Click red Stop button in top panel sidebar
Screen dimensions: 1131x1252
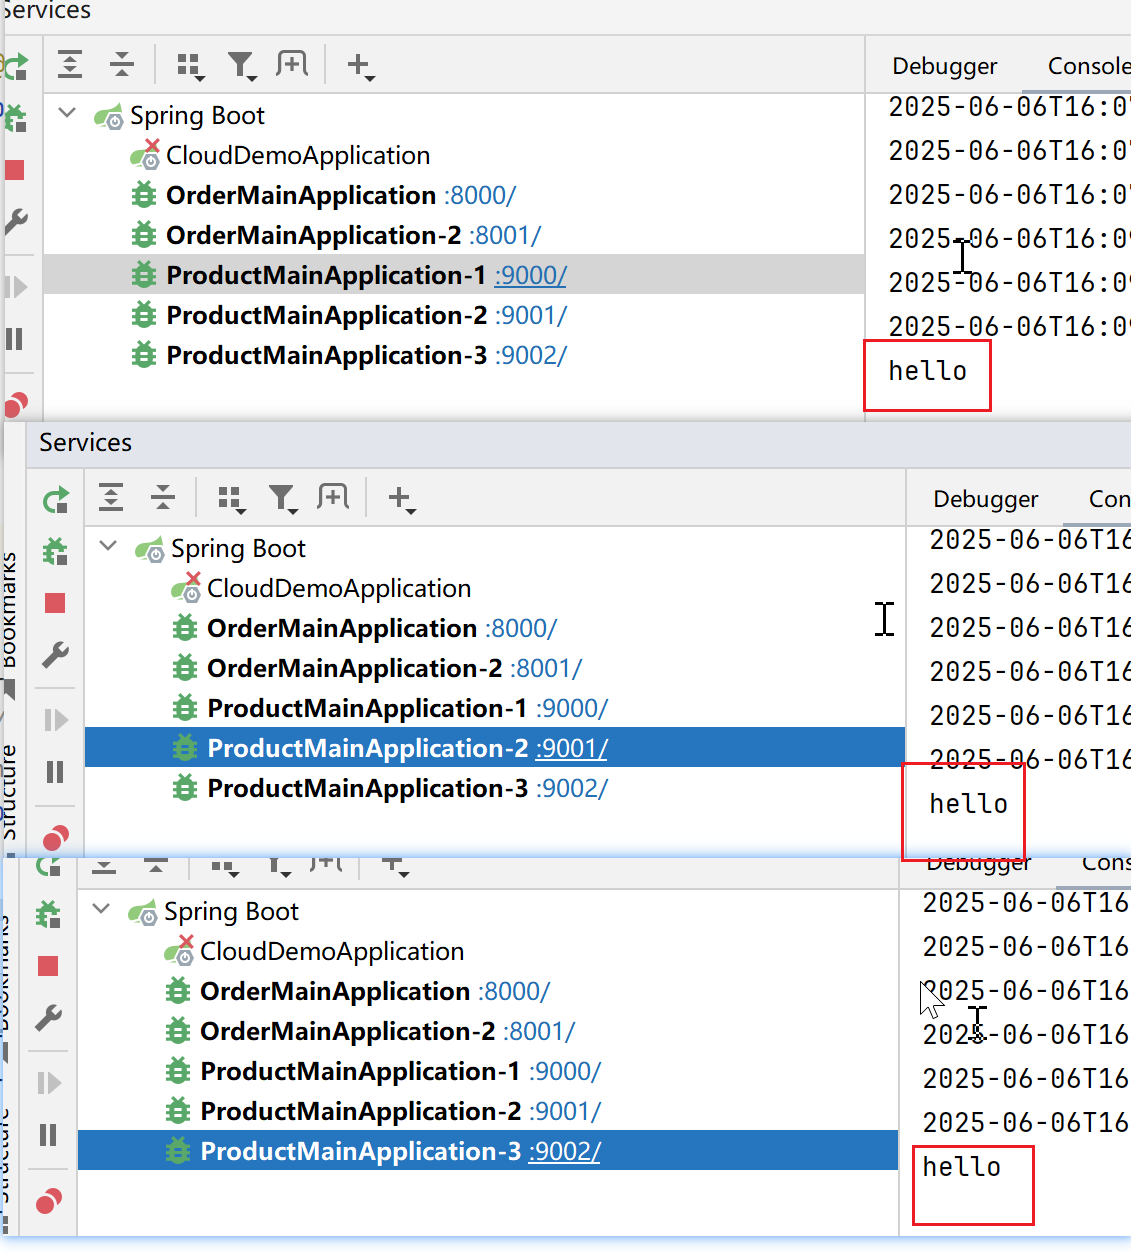(x=15, y=170)
